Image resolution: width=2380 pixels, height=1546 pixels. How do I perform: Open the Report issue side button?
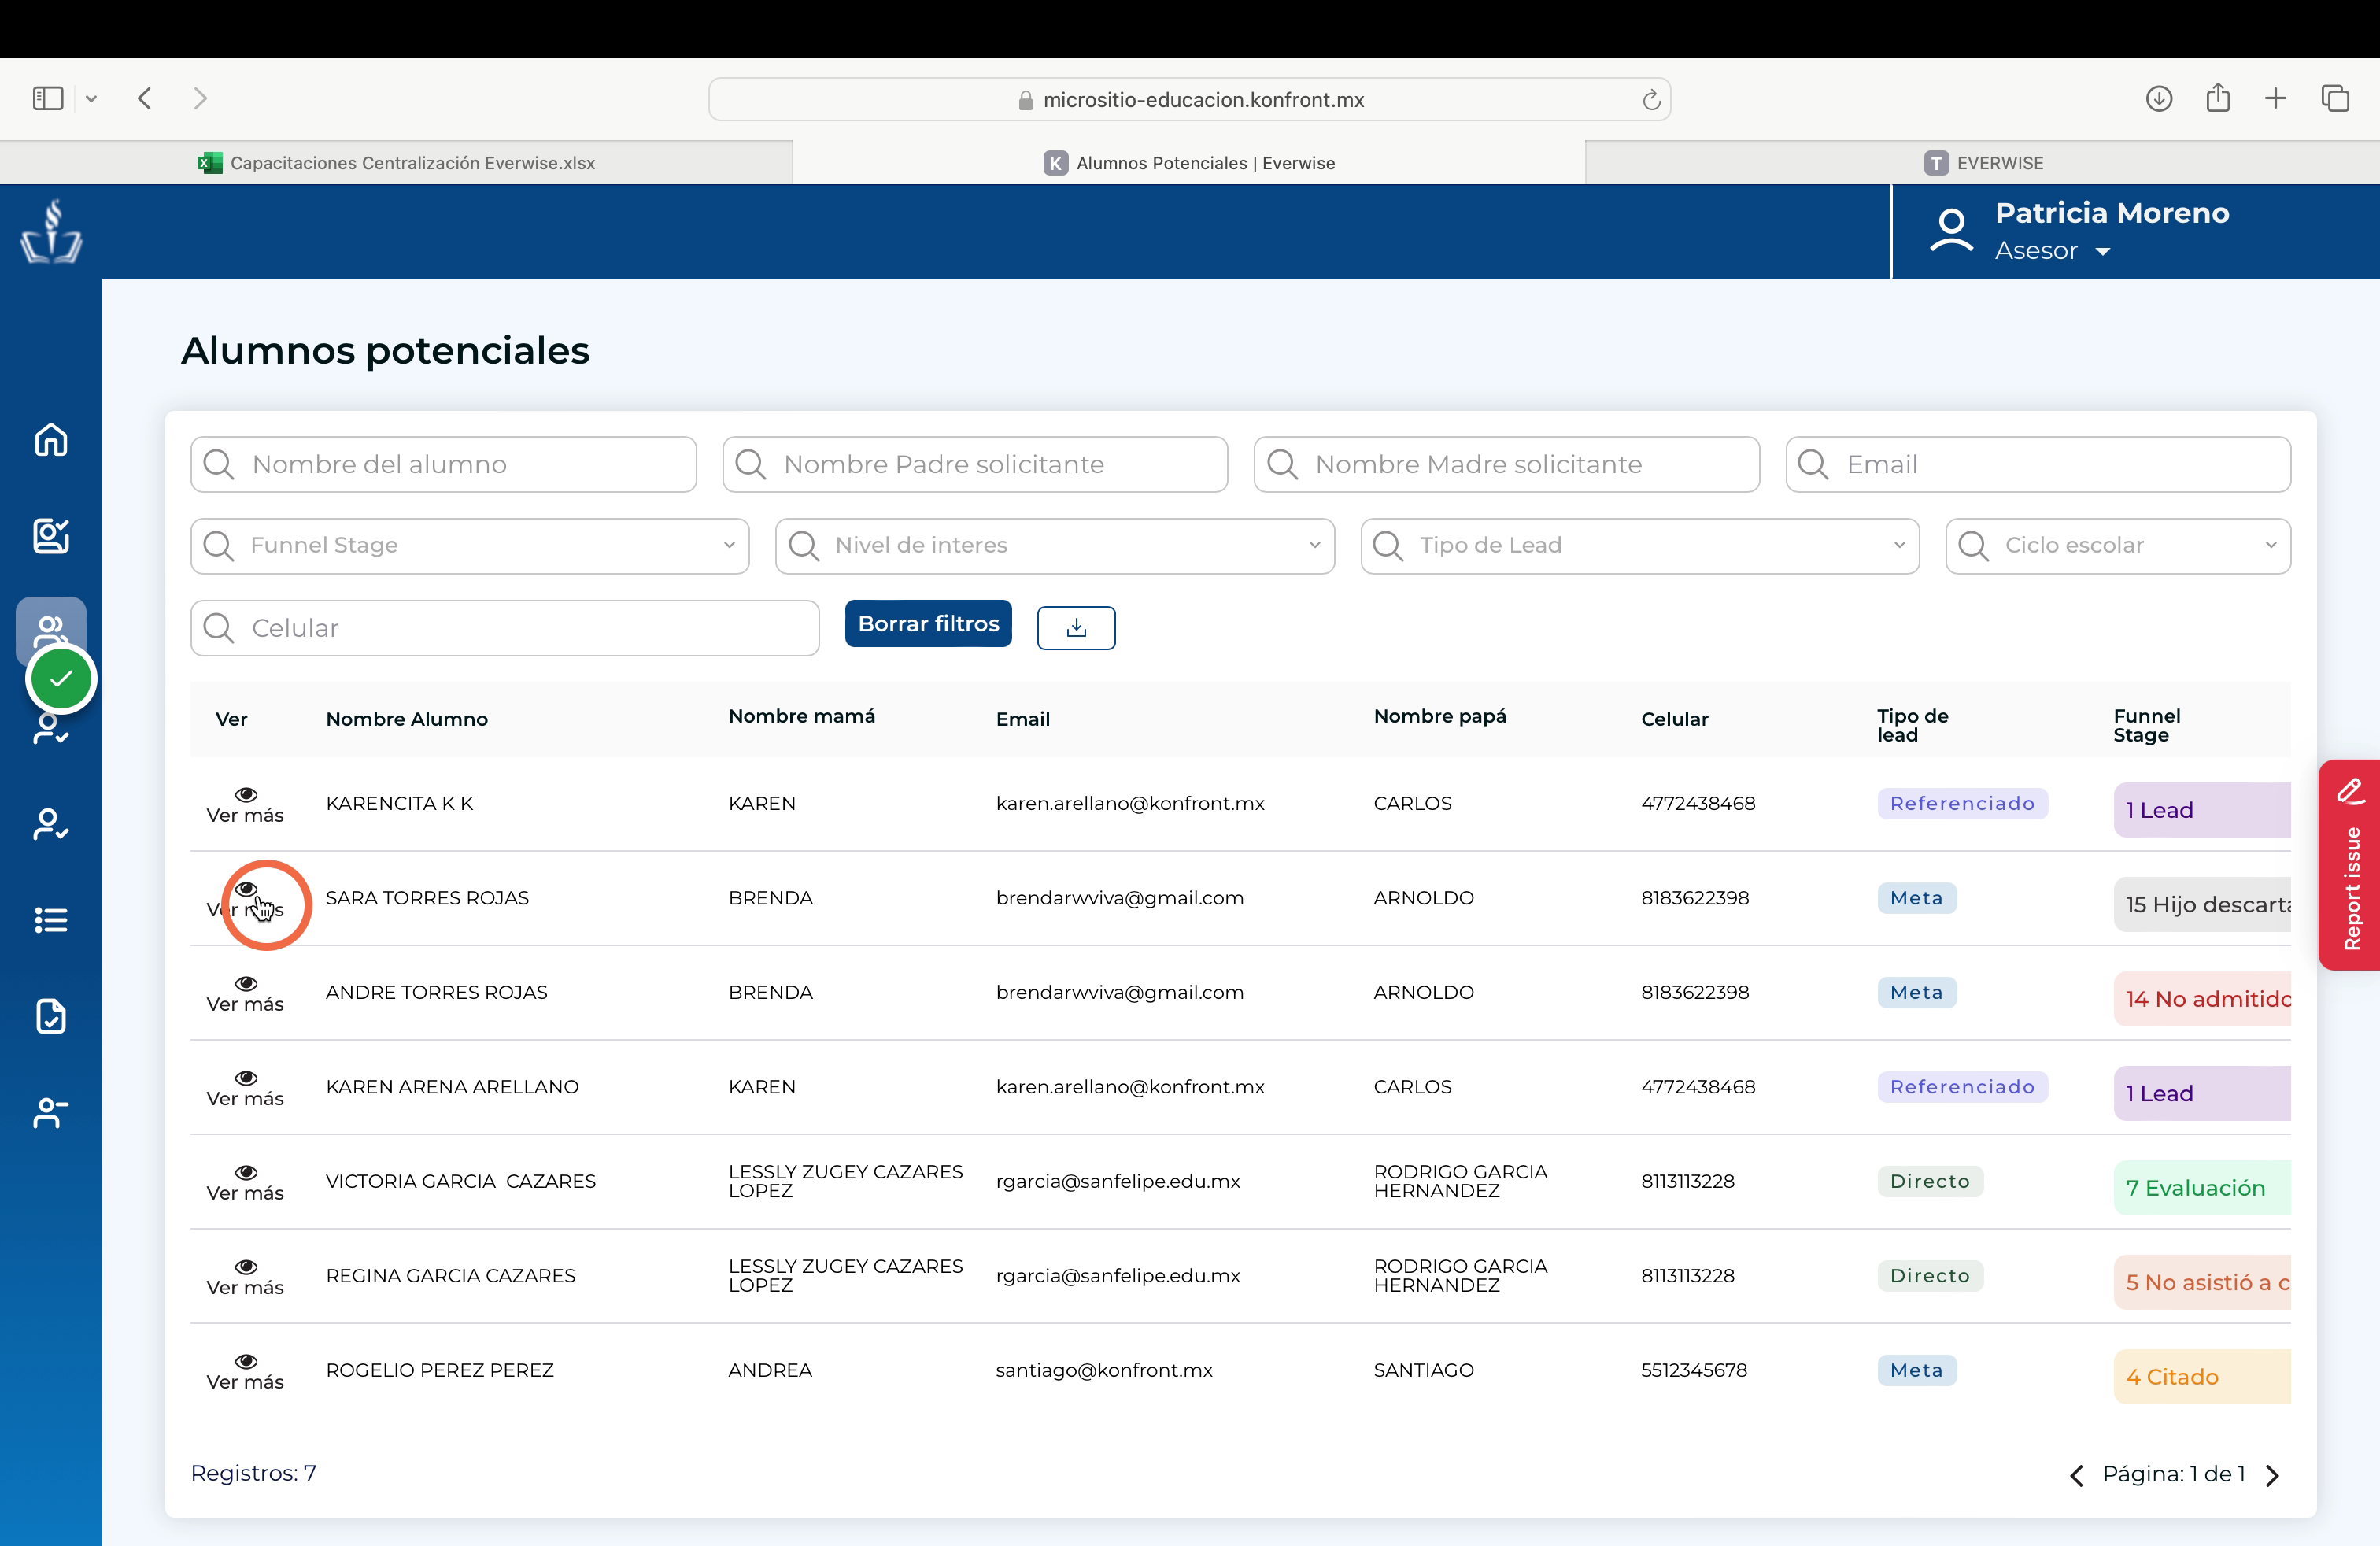pos(2349,865)
